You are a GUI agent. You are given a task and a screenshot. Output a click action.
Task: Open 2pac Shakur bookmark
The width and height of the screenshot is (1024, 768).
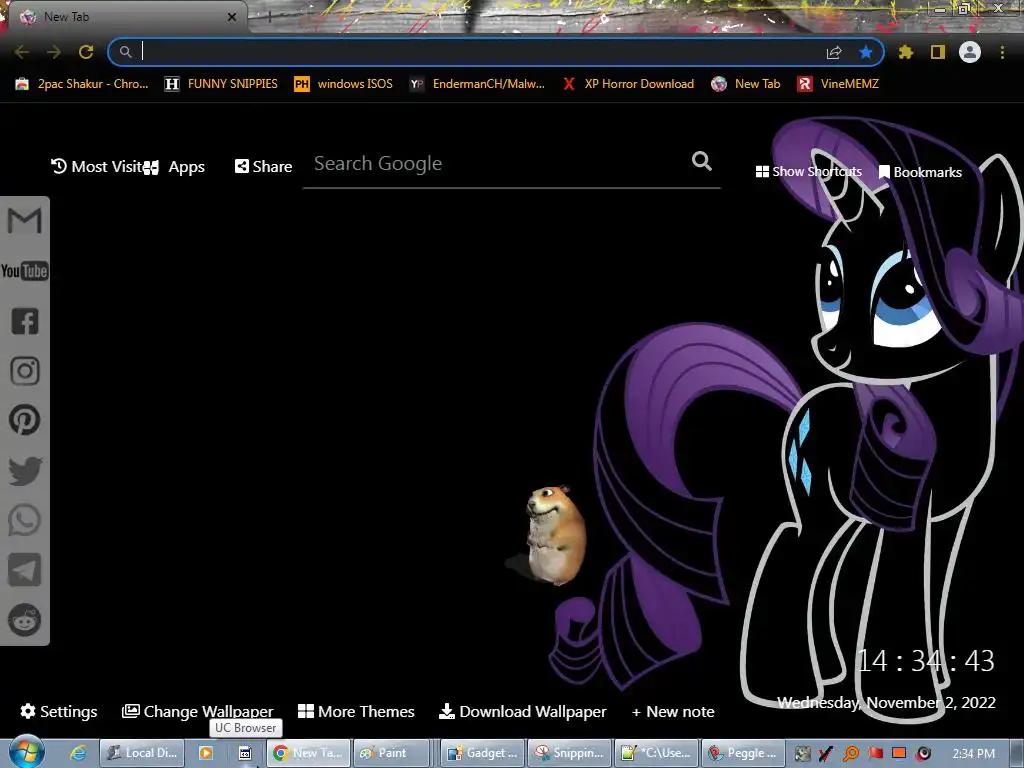click(x=82, y=84)
